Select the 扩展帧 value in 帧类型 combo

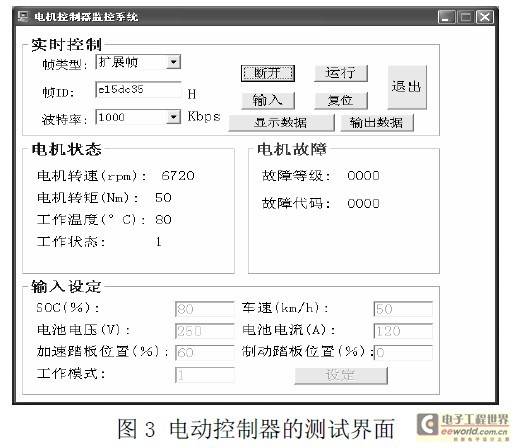[118, 62]
